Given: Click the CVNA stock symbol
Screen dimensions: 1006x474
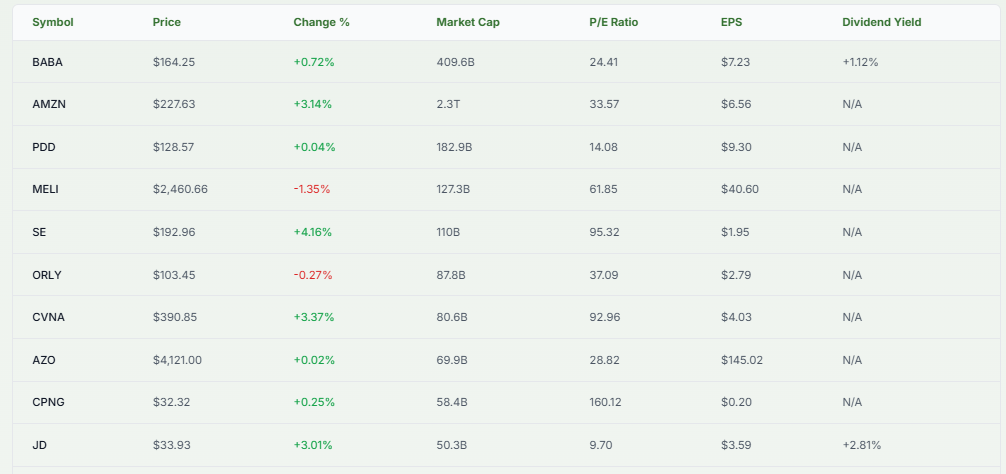Looking at the screenshot, I should (49, 317).
